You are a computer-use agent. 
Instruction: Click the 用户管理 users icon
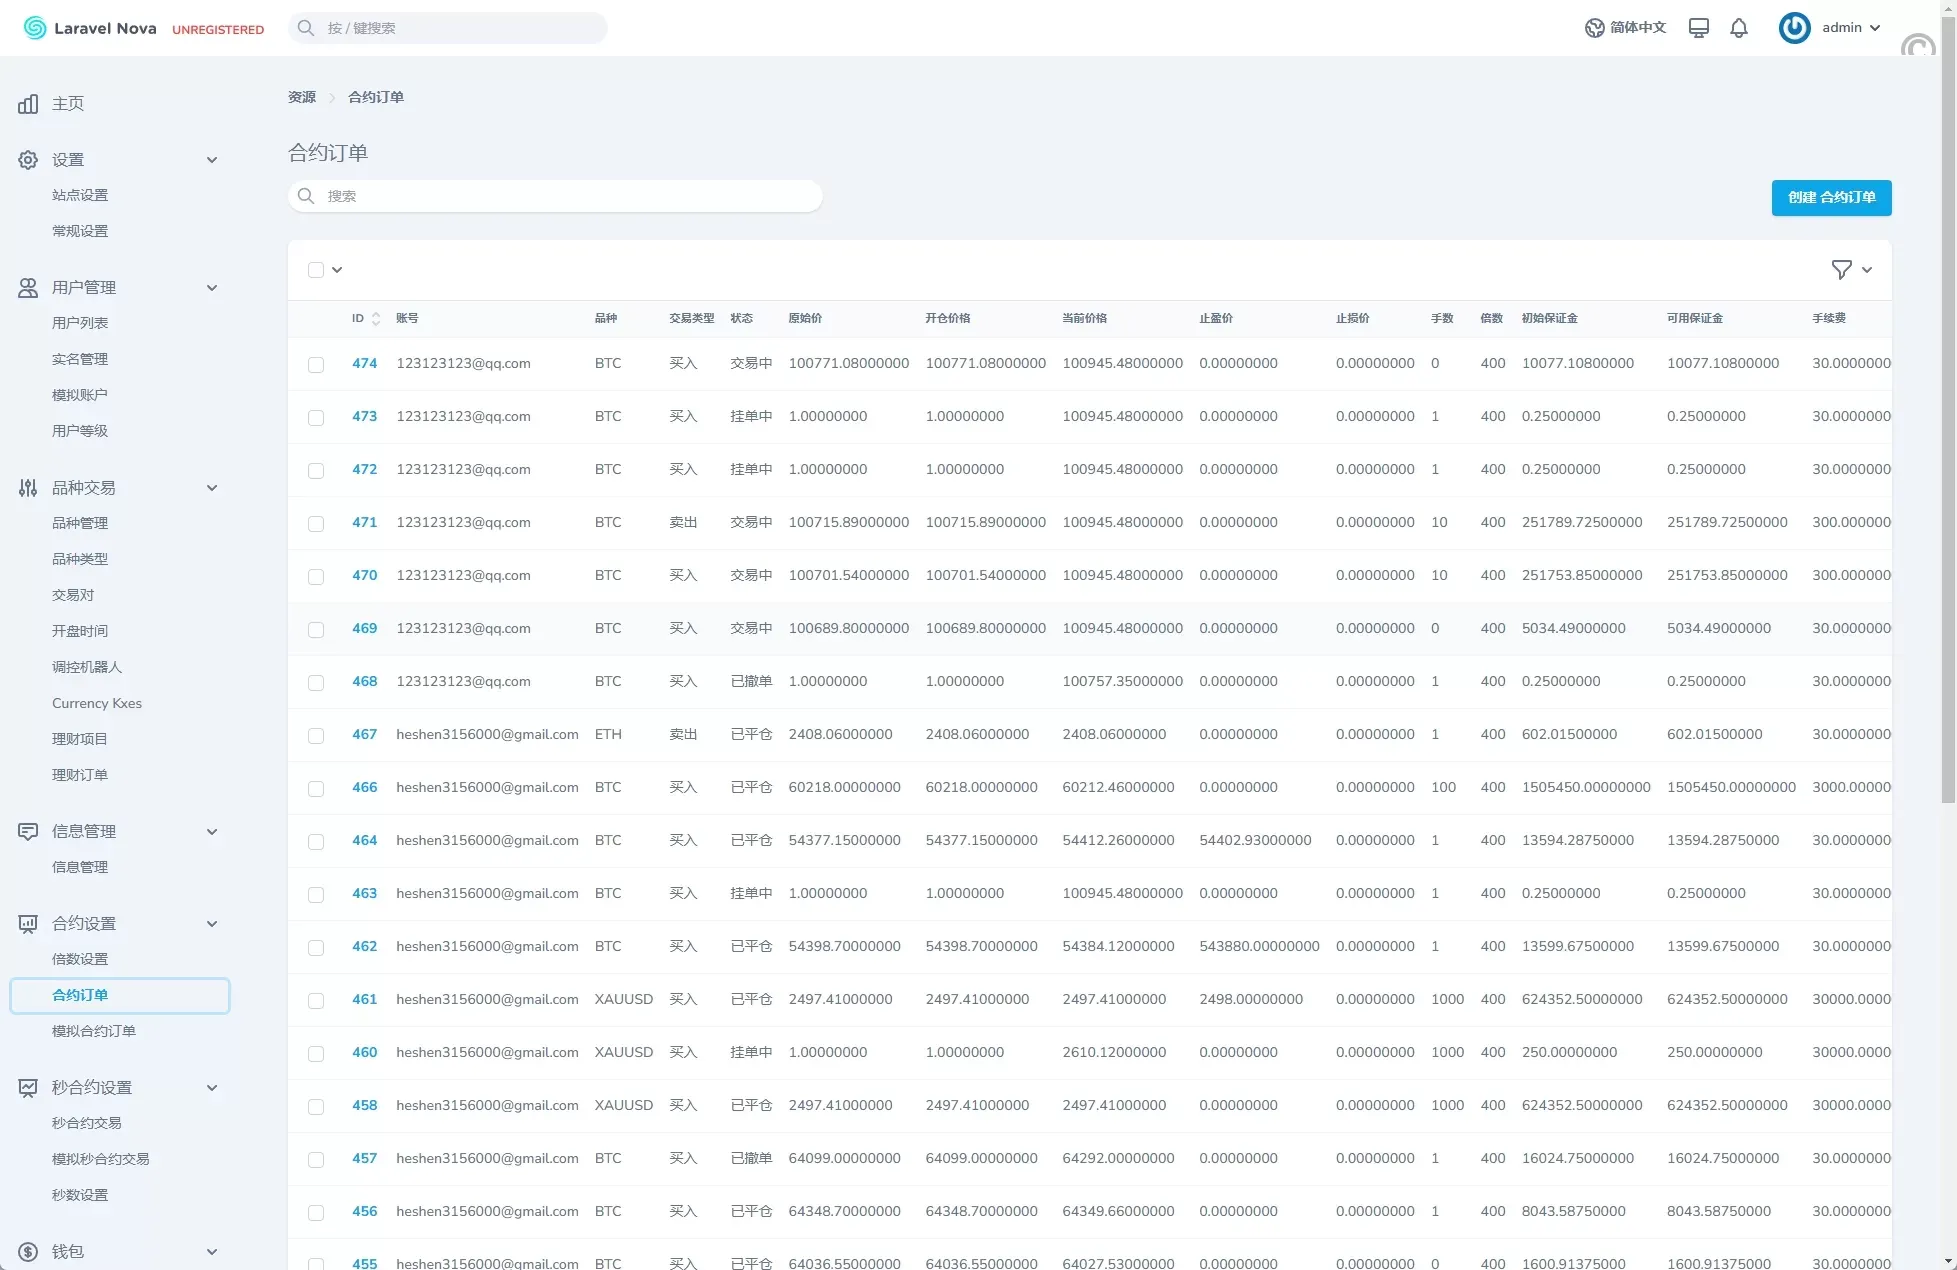pyautogui.click(x=28, y=288)
